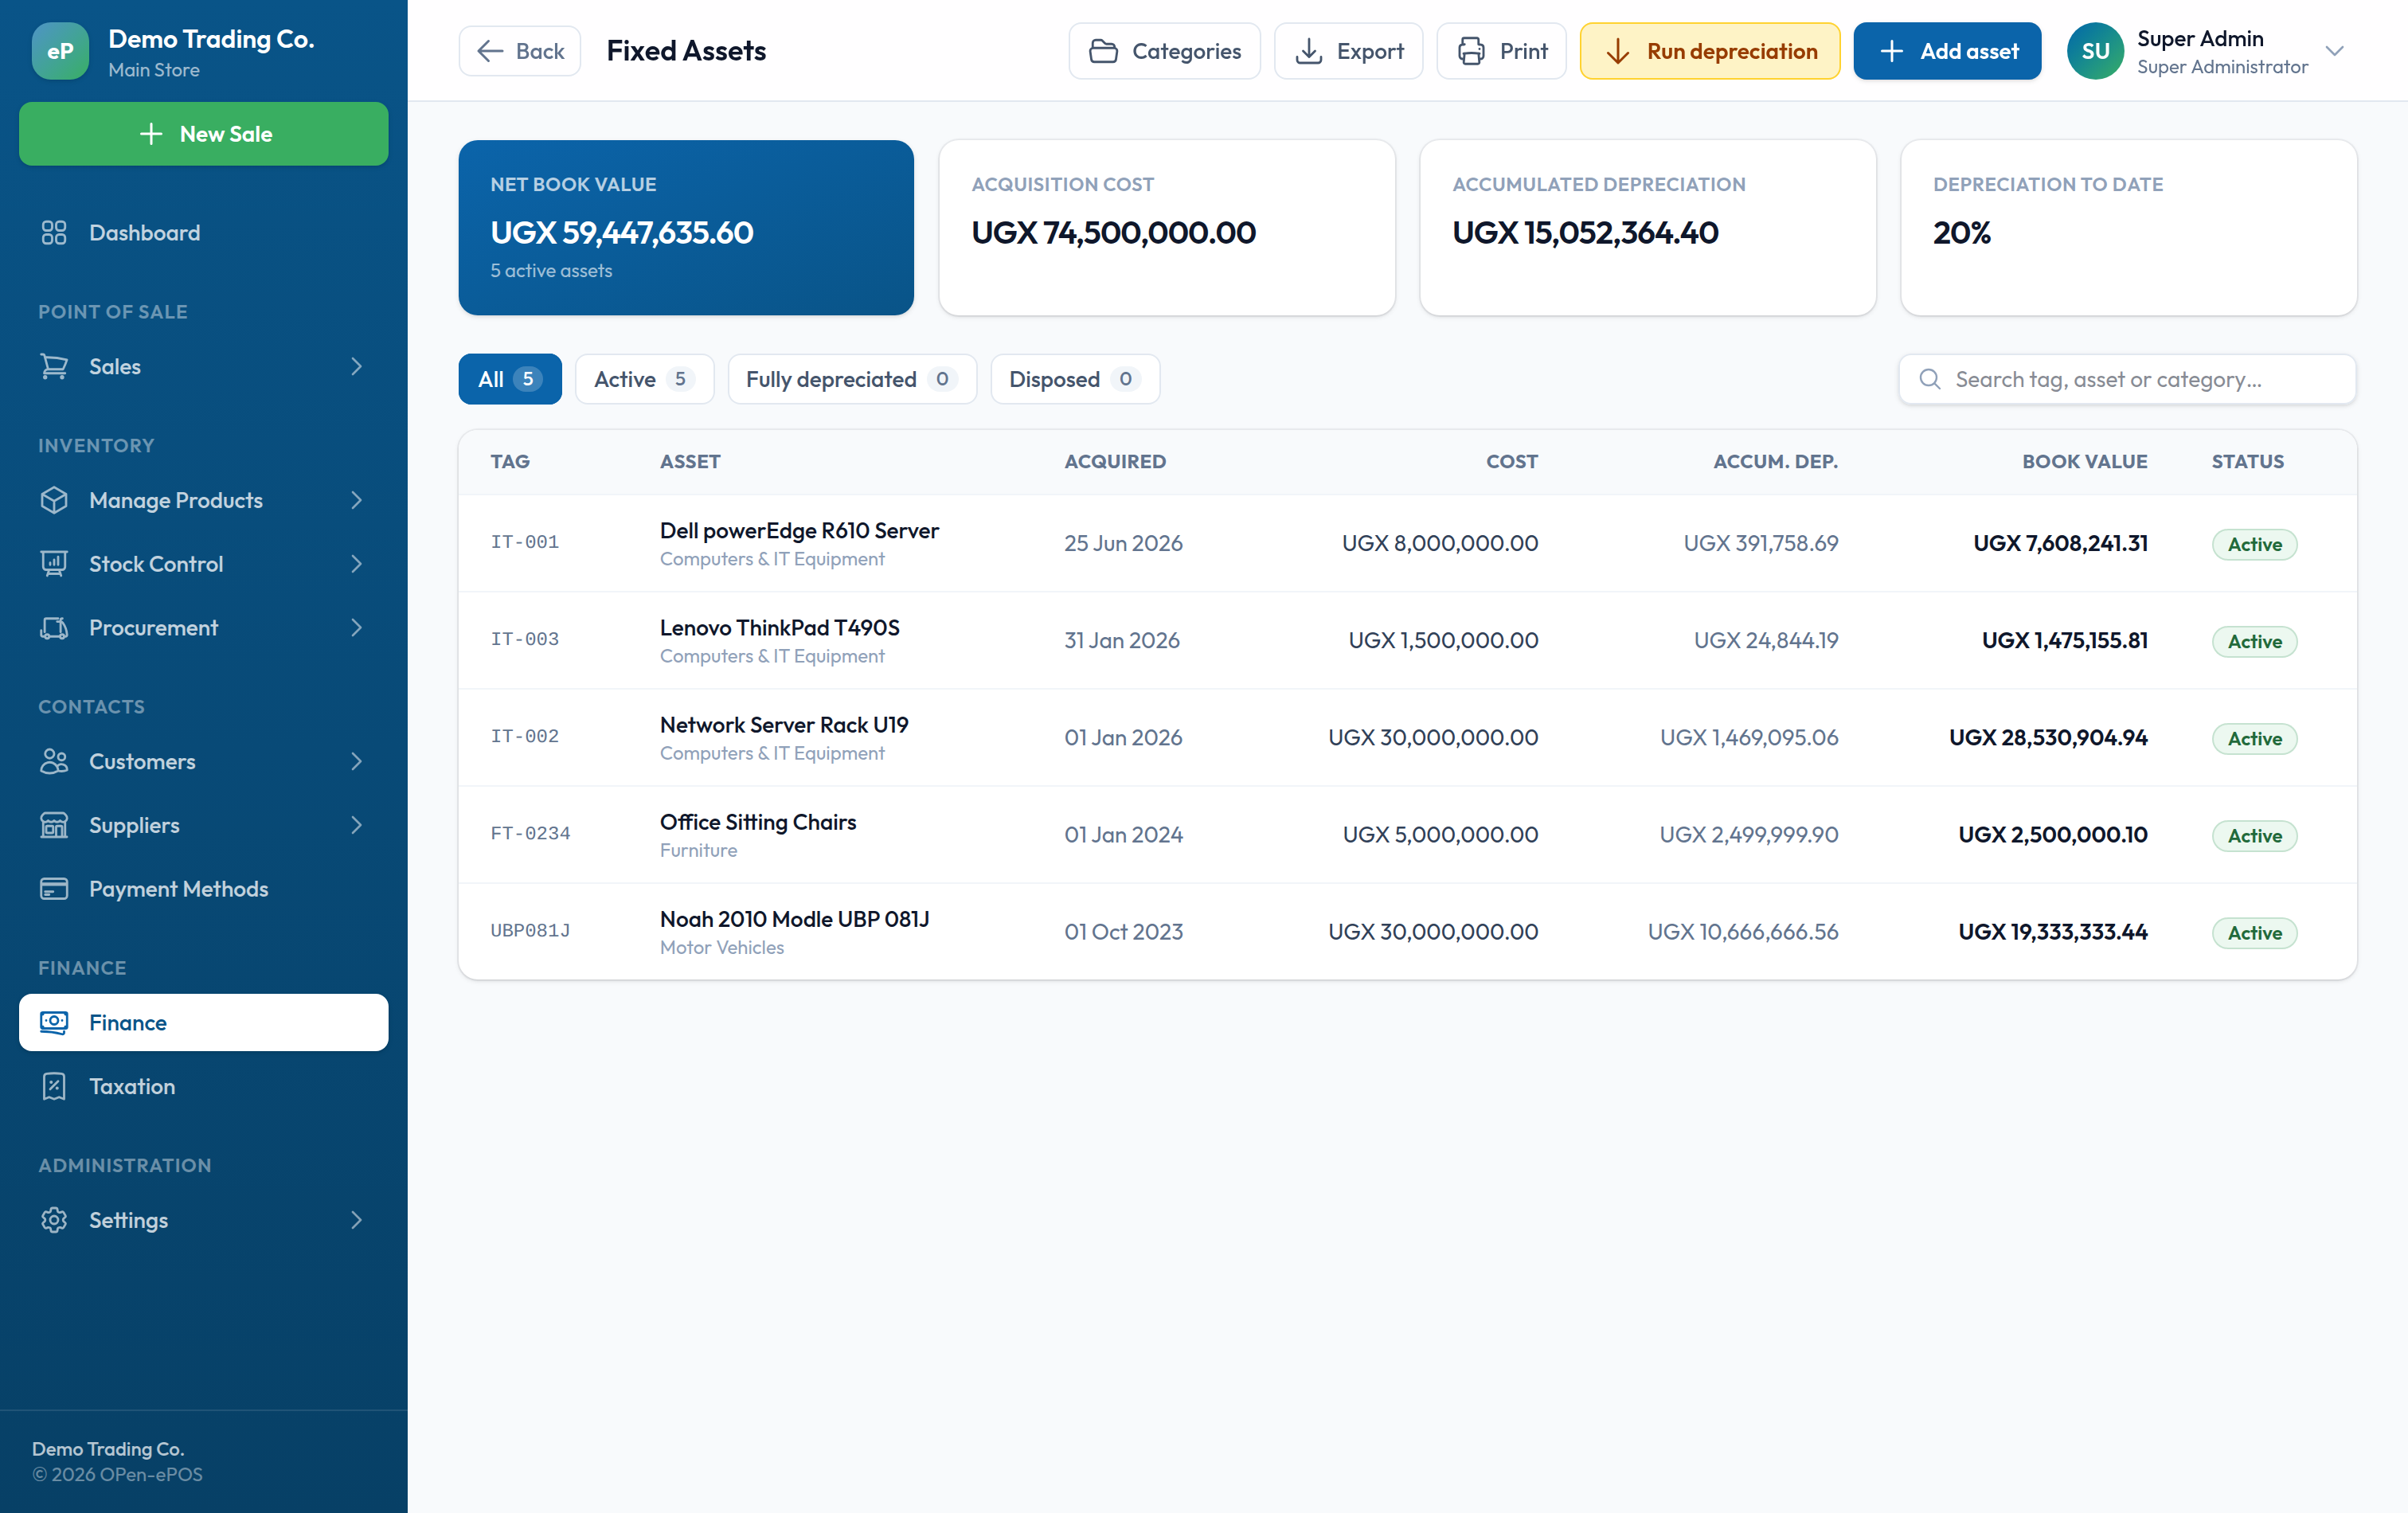Click the Taxation percent document icon
This screenshot has width=2408, height=1513.
pos(54,1087)
